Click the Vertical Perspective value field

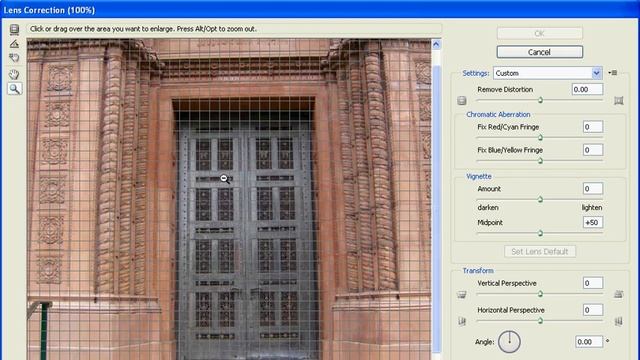pyautogui.click(x=593, y=283)
